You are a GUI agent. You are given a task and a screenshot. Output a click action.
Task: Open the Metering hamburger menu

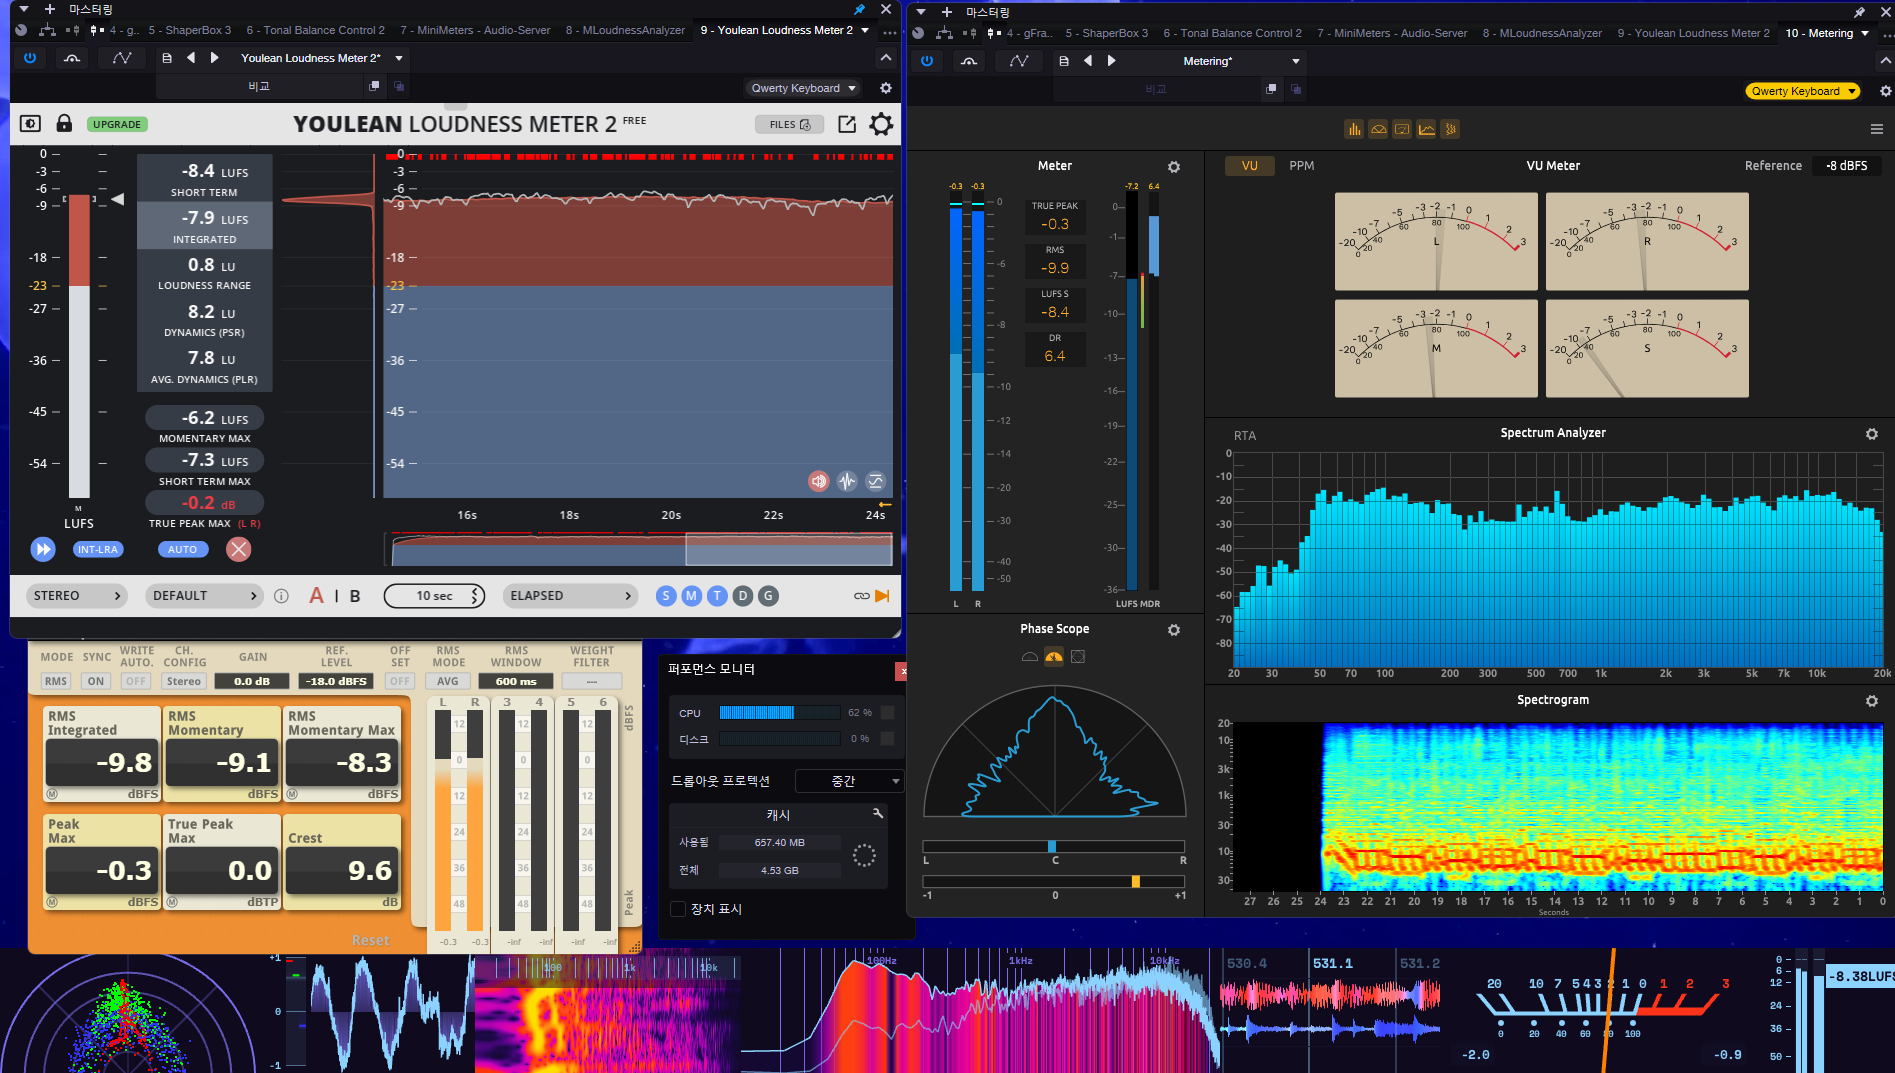point(1876,129)
